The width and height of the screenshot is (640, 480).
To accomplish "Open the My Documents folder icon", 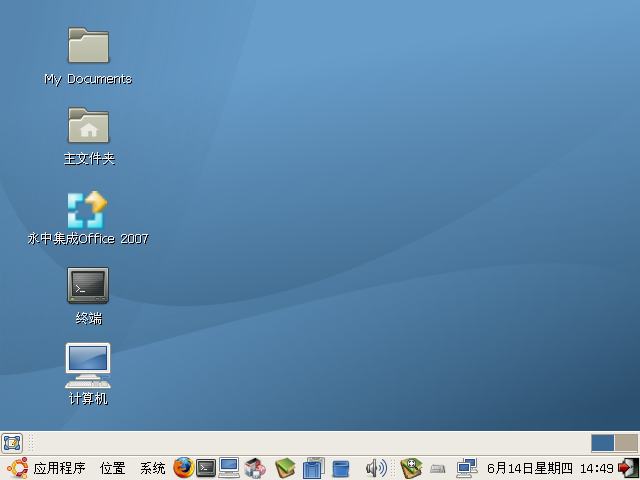I will 88,45.
